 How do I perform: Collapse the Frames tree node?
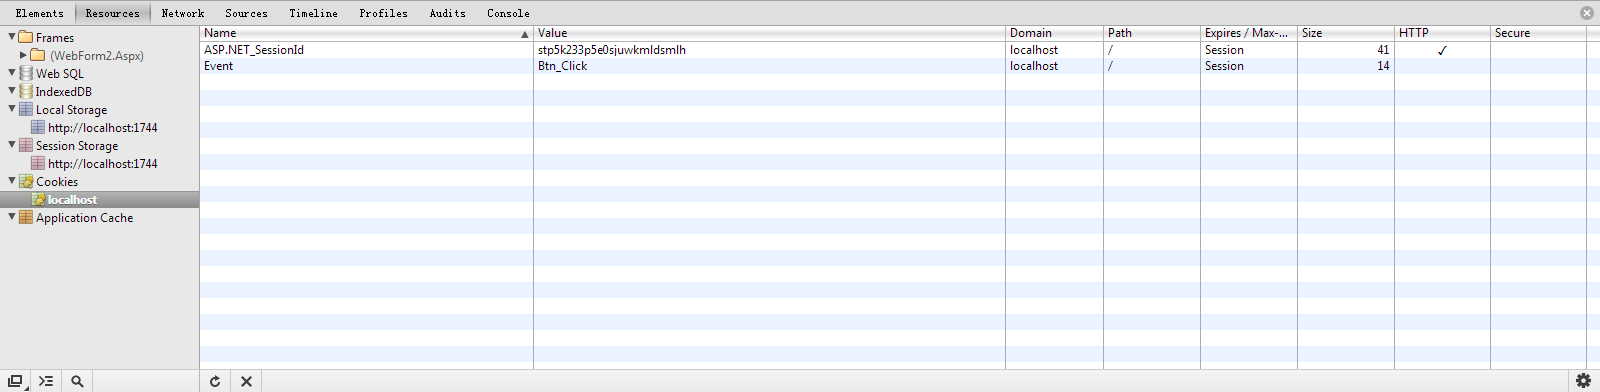[x=12, y=37]
